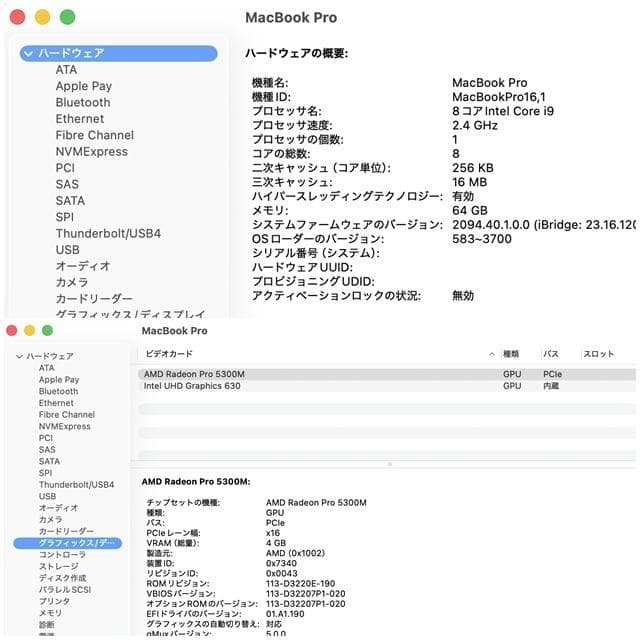Select Bluetooth in top window sidebar

[83, 102]
